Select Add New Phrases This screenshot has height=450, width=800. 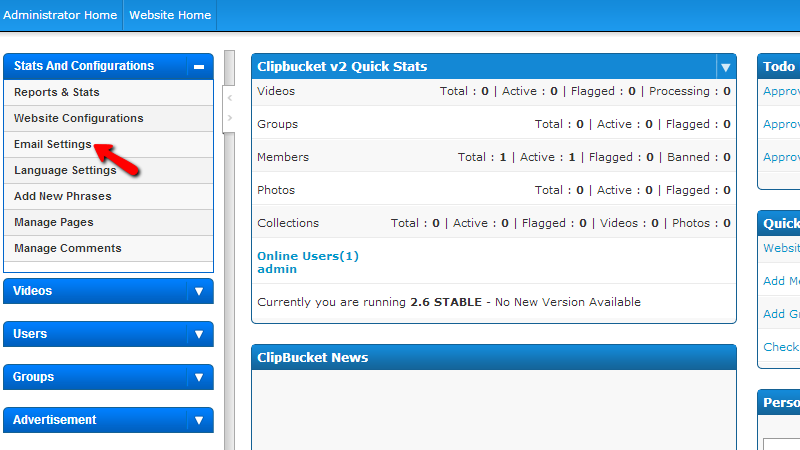108,196
